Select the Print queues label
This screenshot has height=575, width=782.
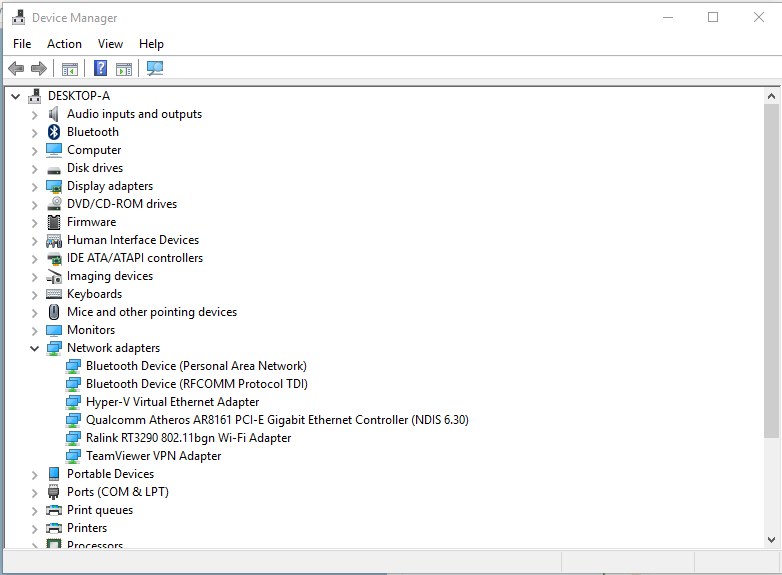click(100, 510)
